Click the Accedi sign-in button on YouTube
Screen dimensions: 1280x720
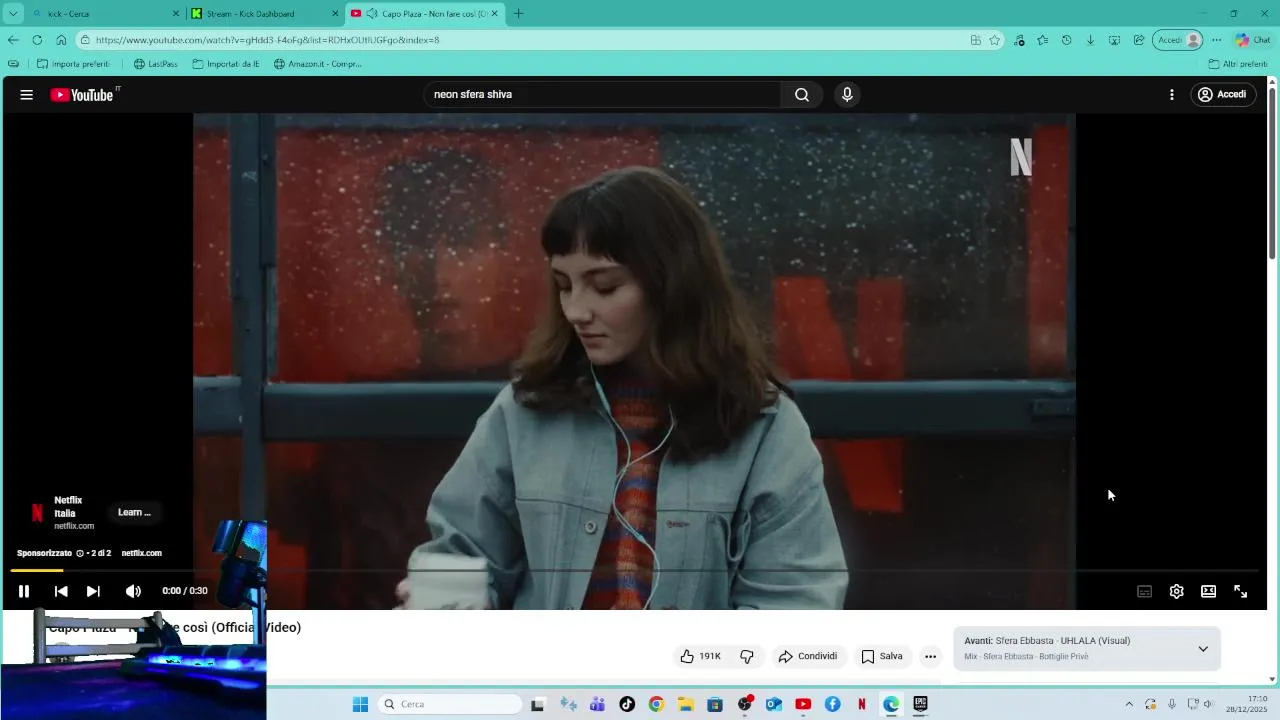1223,95
